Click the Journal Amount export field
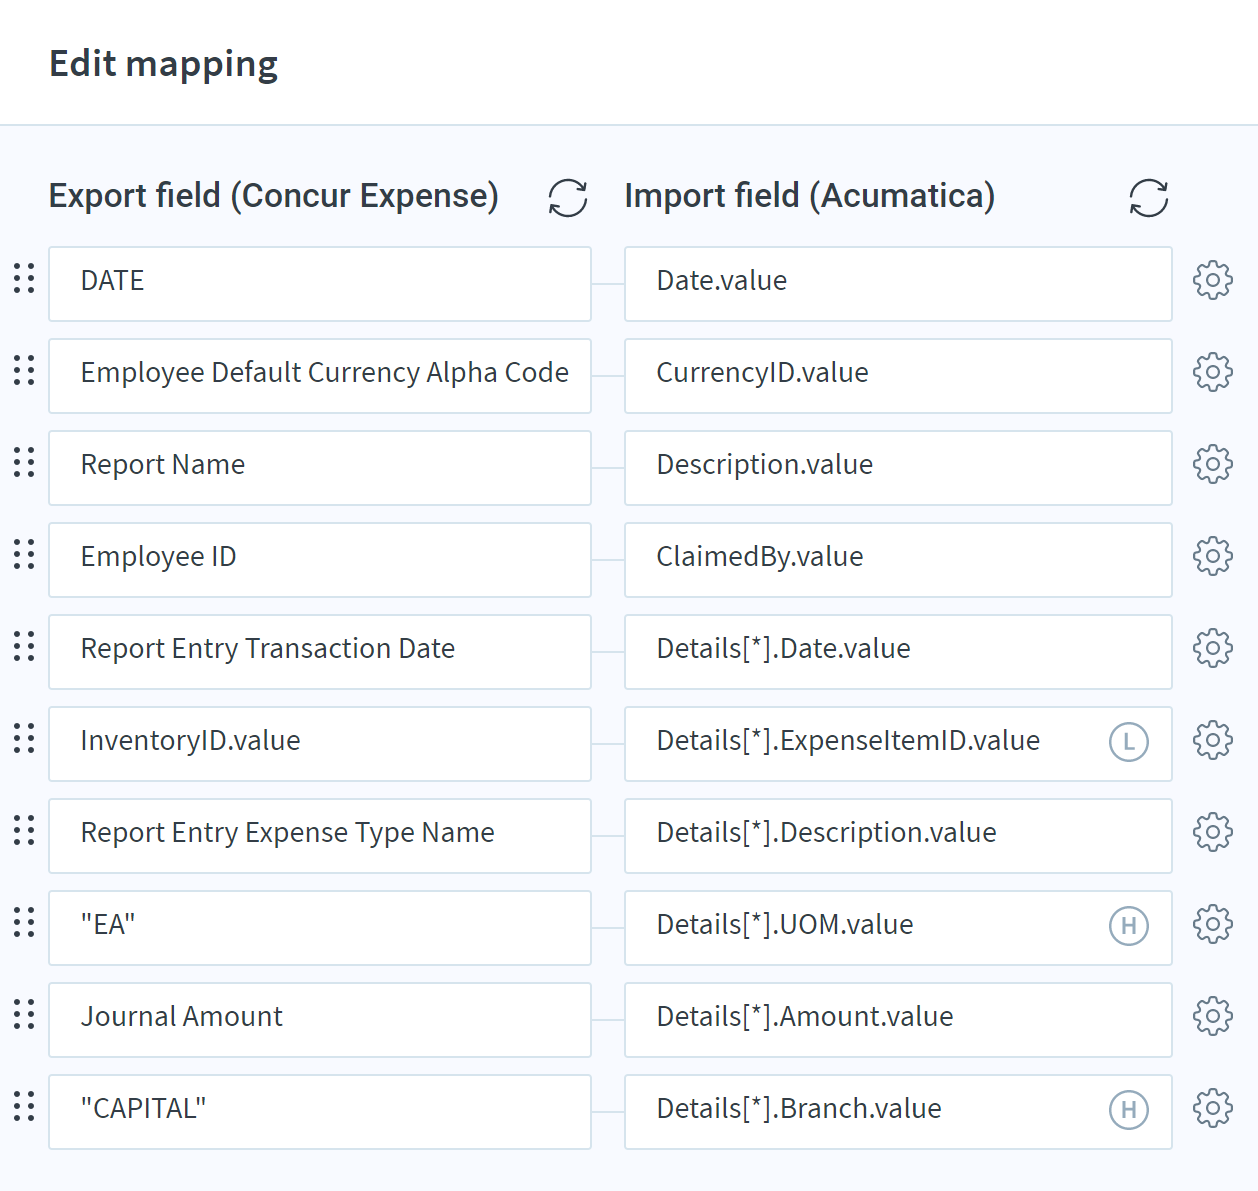The image size is (1258, 1191). click(x=320, y=1020)
